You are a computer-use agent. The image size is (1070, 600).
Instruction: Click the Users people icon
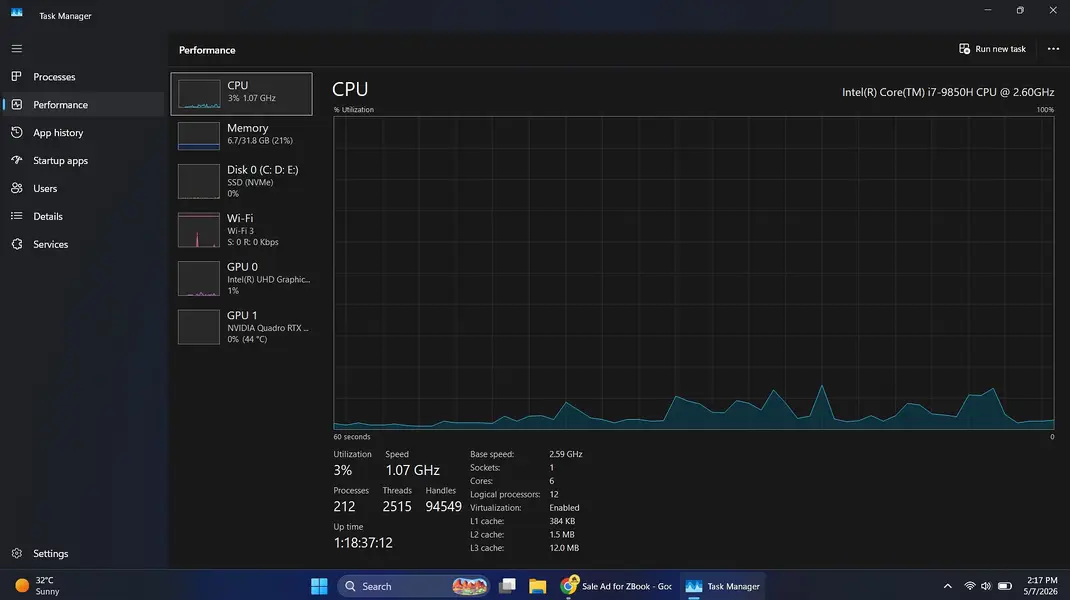[x=16, y=188]
